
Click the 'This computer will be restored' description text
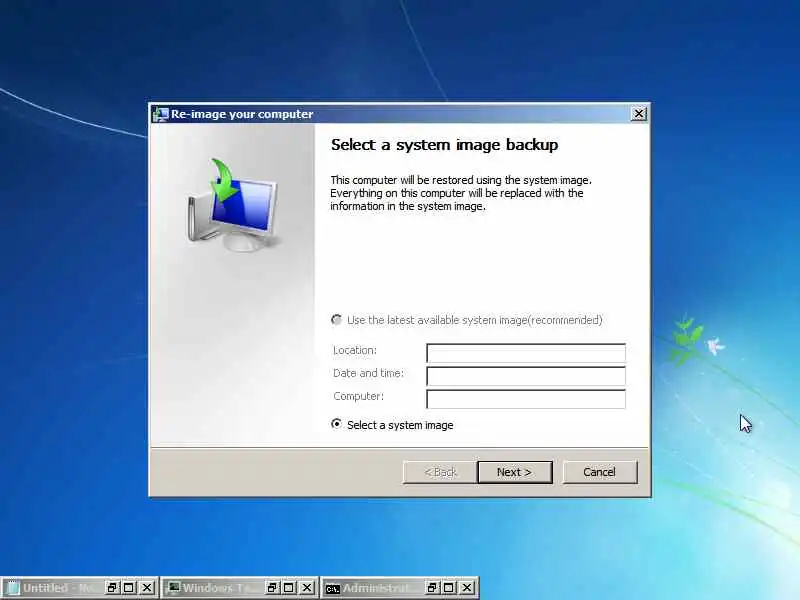[x=461, y=193]
